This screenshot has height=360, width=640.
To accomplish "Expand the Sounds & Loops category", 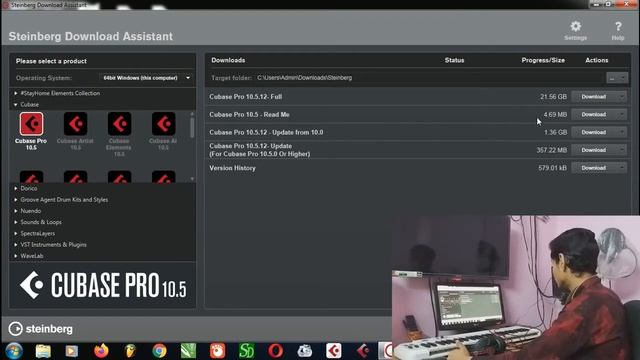I will coord(16,222).
